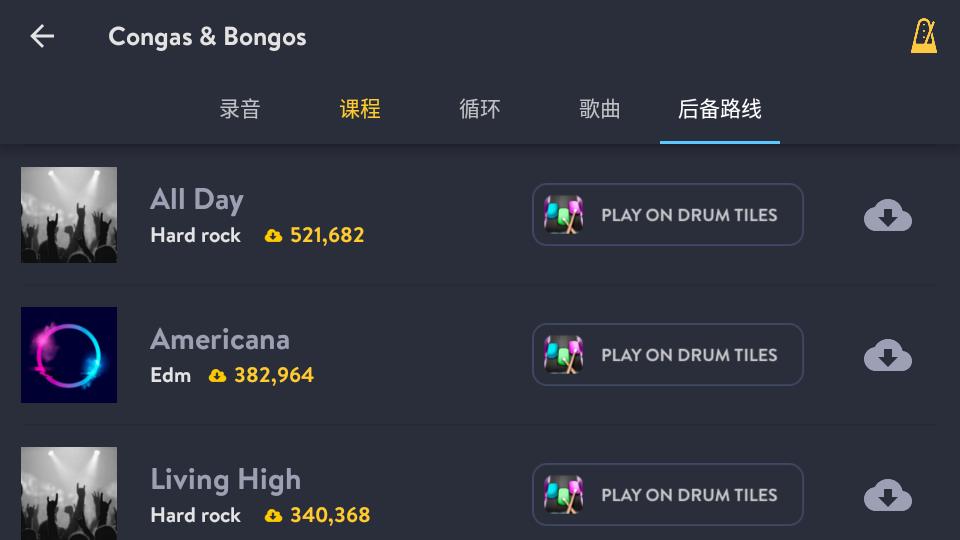Tap the All Day Drum Tiles app icon

pyautogui.click(x=564, y=215)
